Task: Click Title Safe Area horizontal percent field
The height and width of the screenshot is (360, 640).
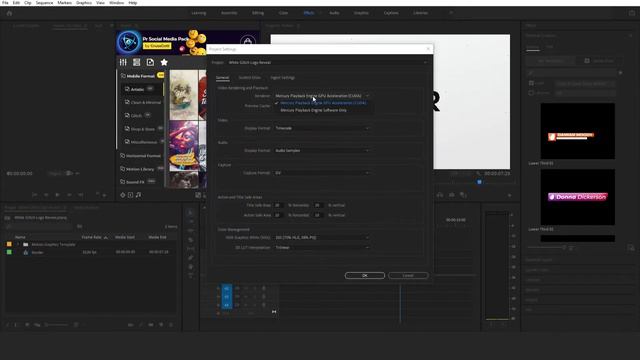Action: click(x=278, y=205)
